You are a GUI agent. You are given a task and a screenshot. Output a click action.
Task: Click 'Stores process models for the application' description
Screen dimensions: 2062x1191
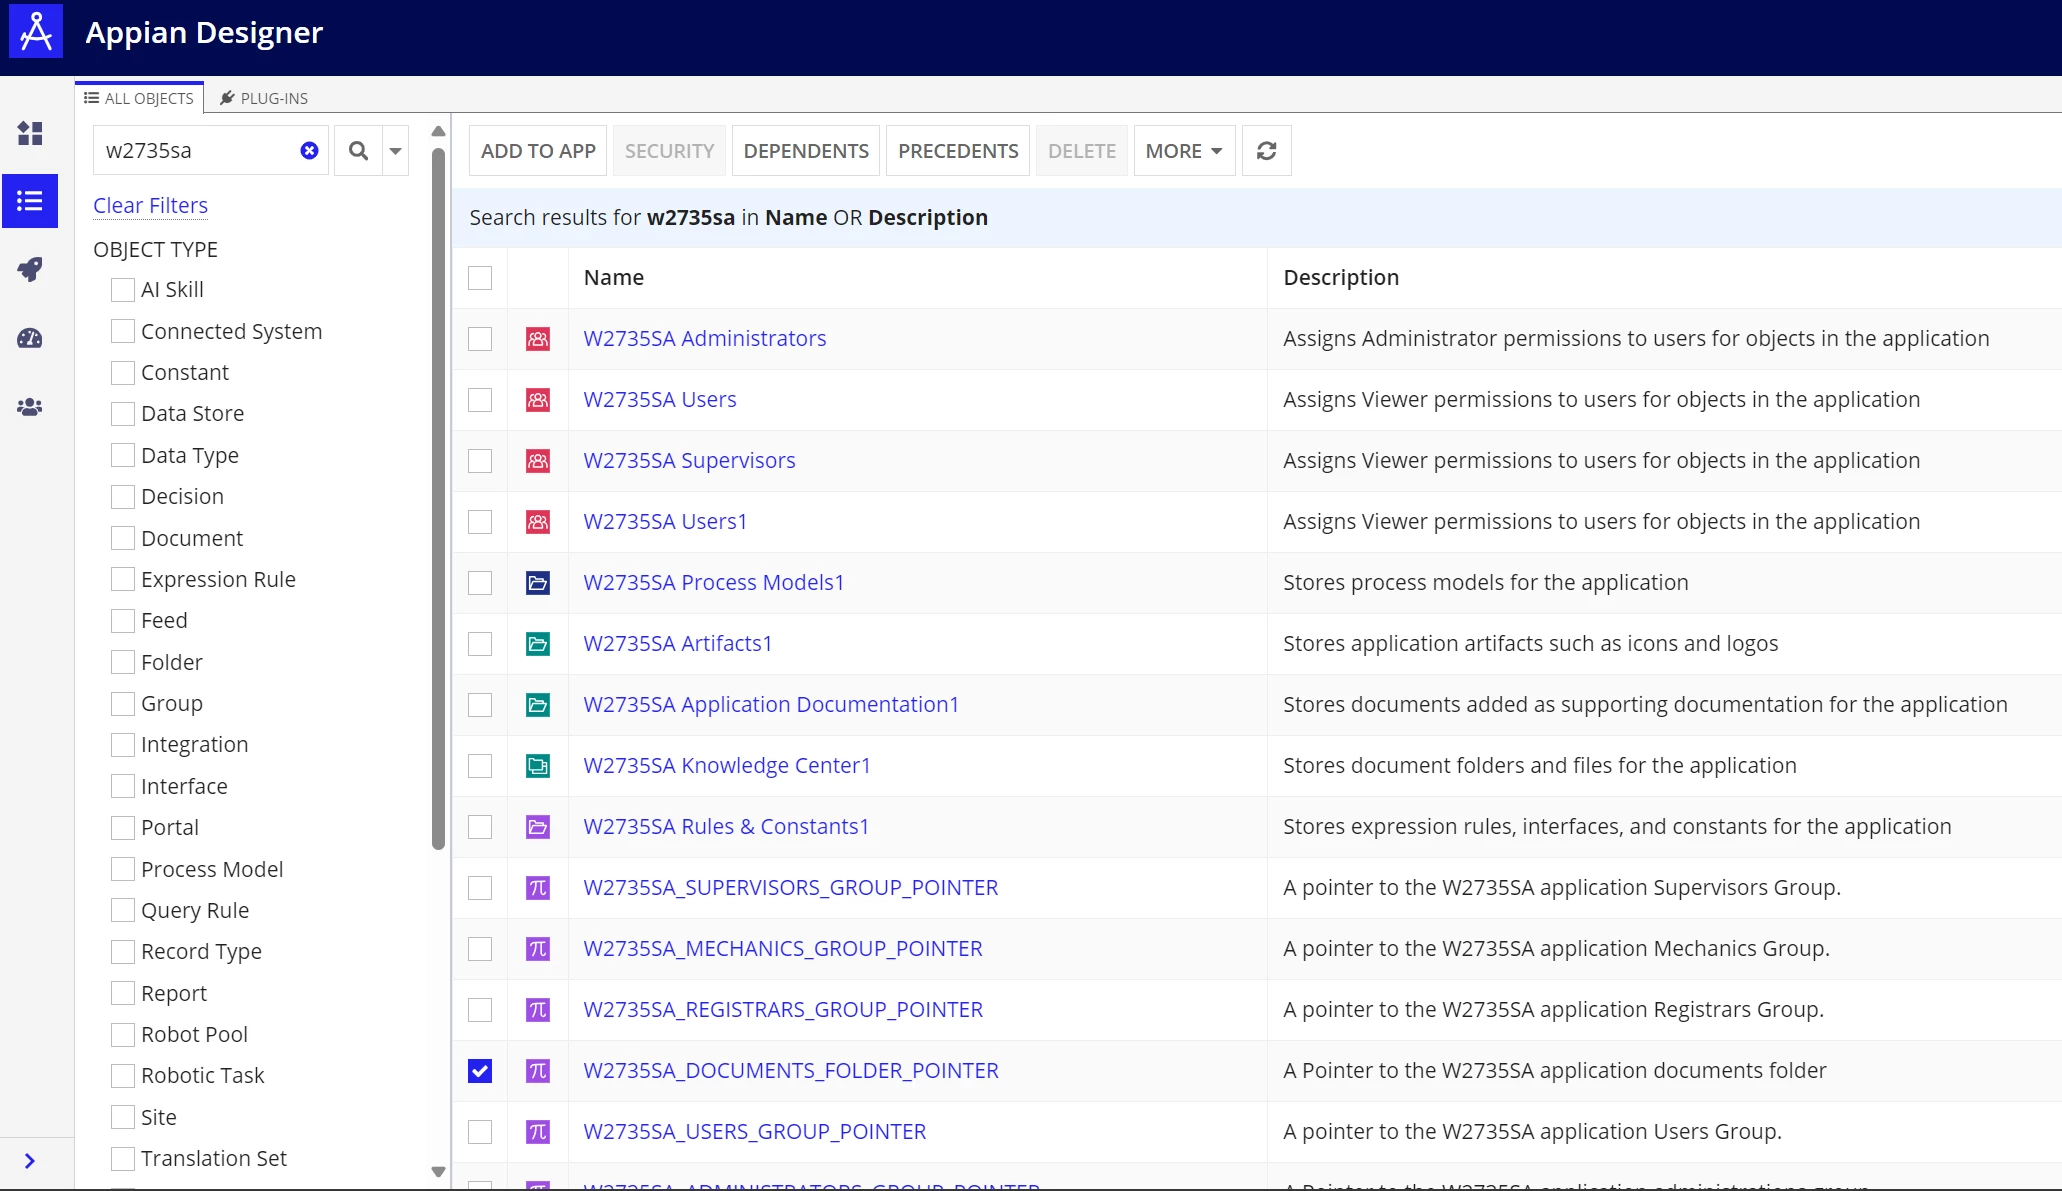(x=1486, y=583)
